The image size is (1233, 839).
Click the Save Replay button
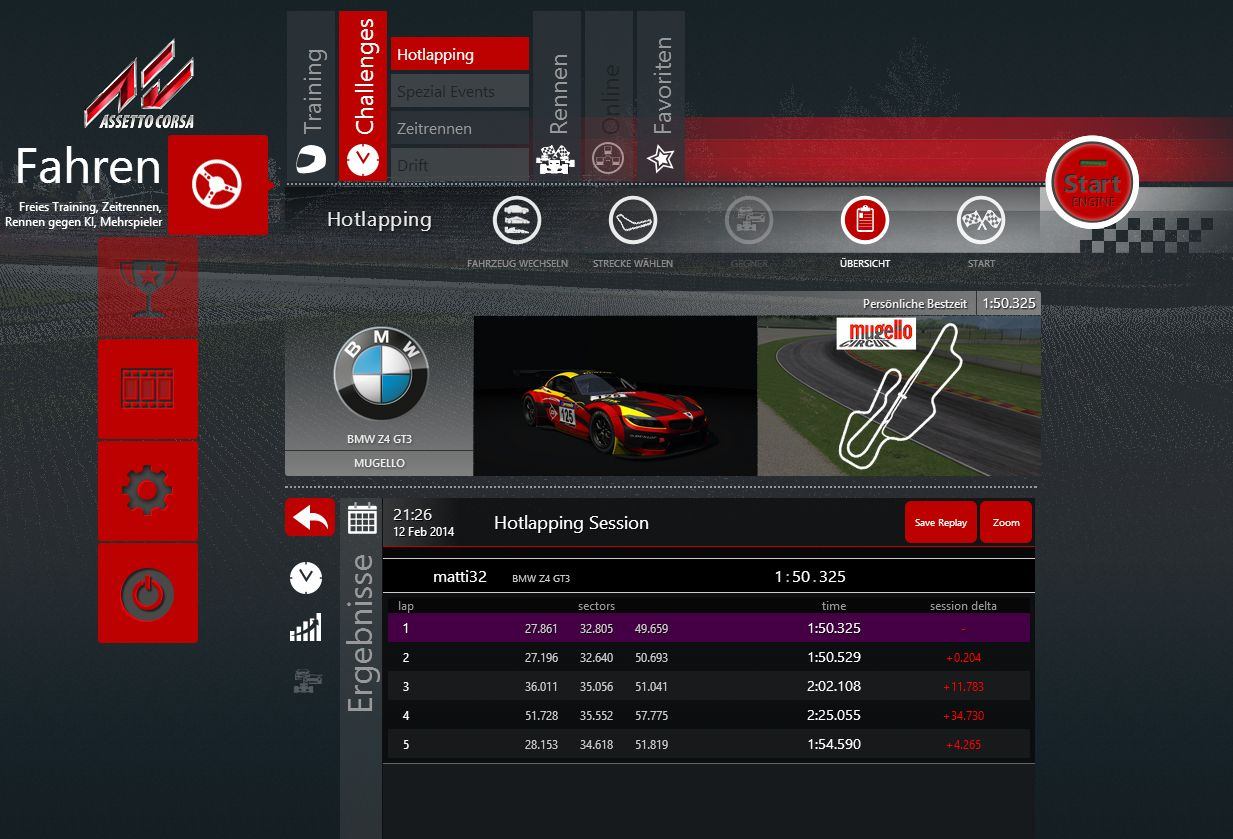[x=940, y=522]
